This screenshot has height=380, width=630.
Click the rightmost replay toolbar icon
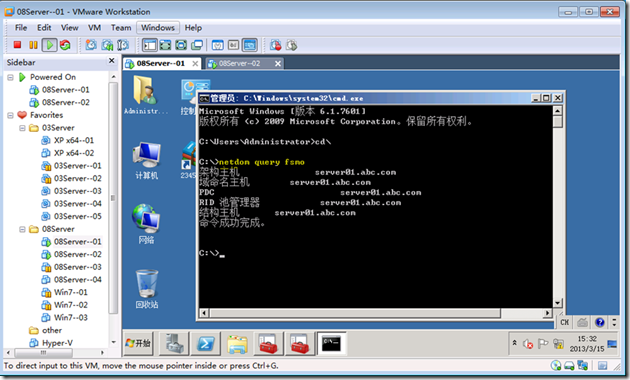click(x=292, y=45)
